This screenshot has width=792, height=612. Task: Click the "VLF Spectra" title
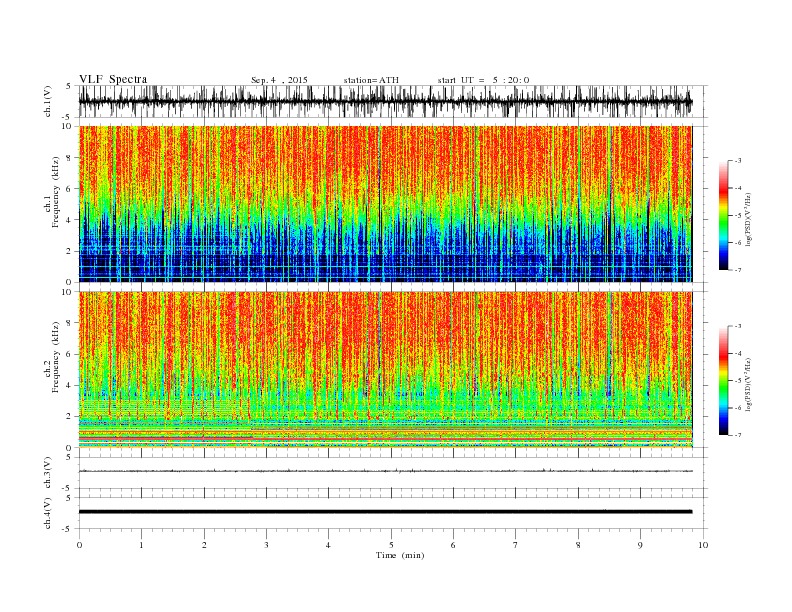113,79
